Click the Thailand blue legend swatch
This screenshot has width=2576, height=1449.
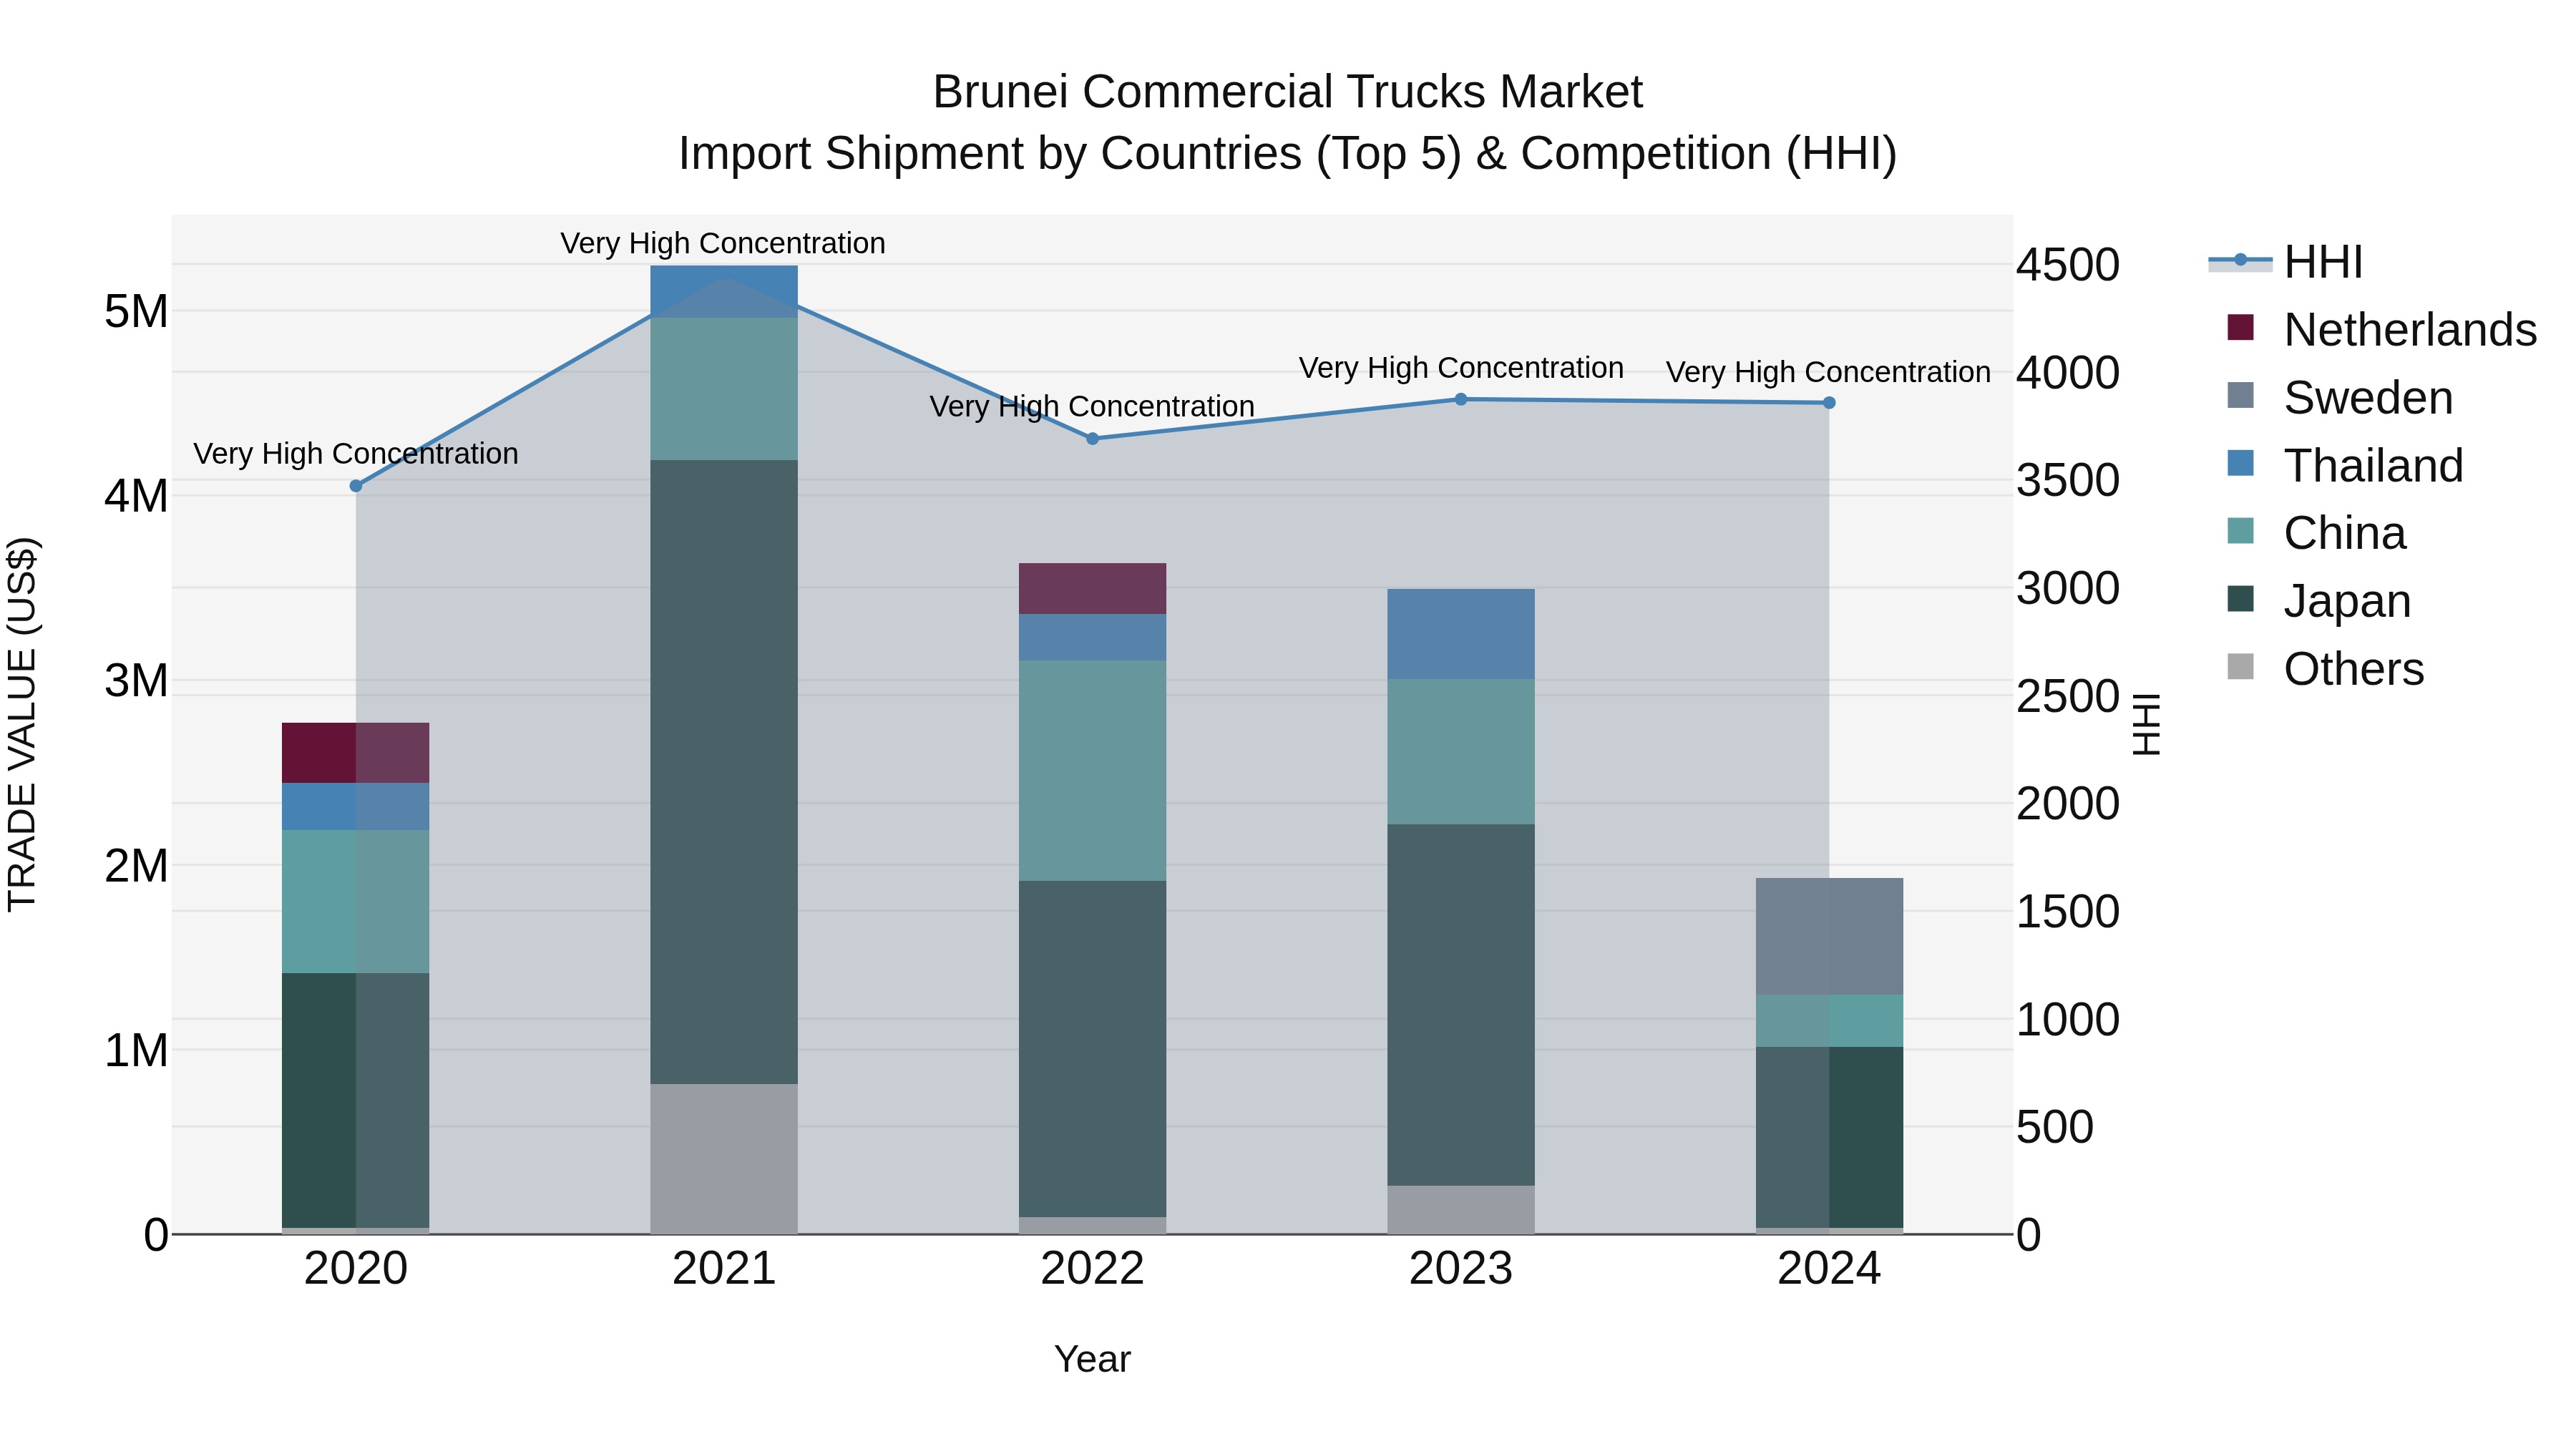(2241, 463)
